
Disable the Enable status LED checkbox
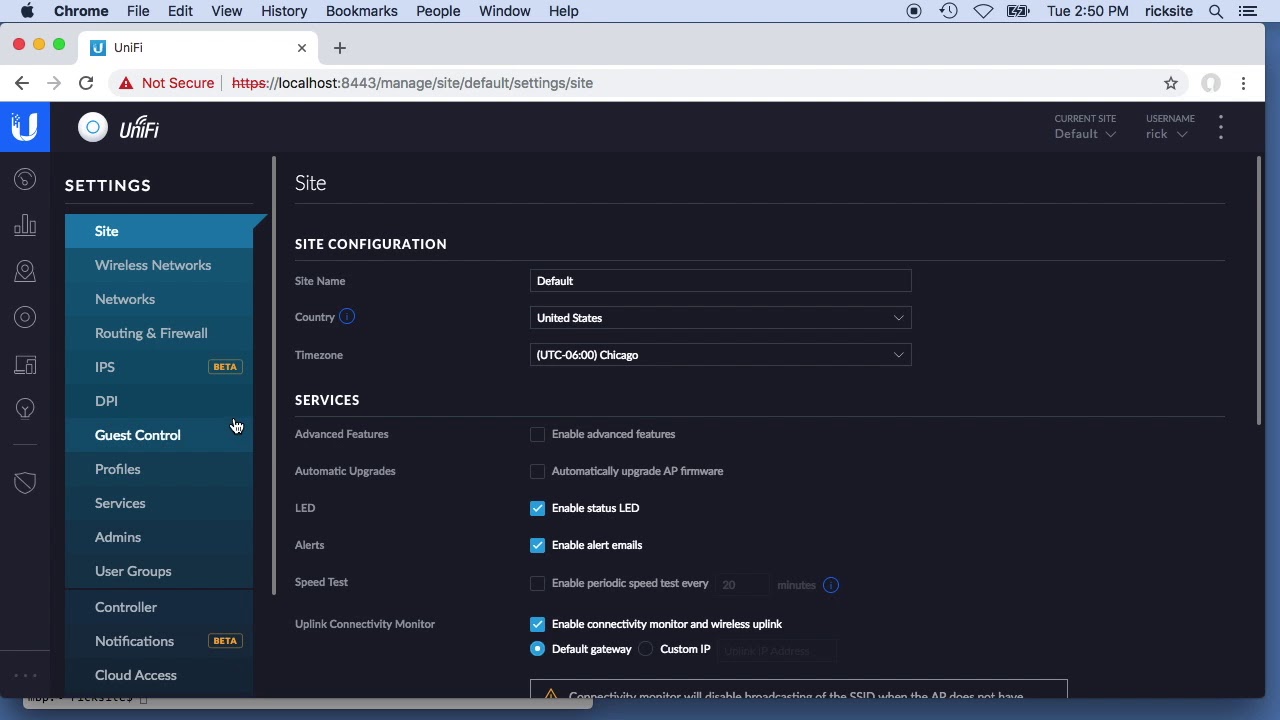(x=538, y=508)
